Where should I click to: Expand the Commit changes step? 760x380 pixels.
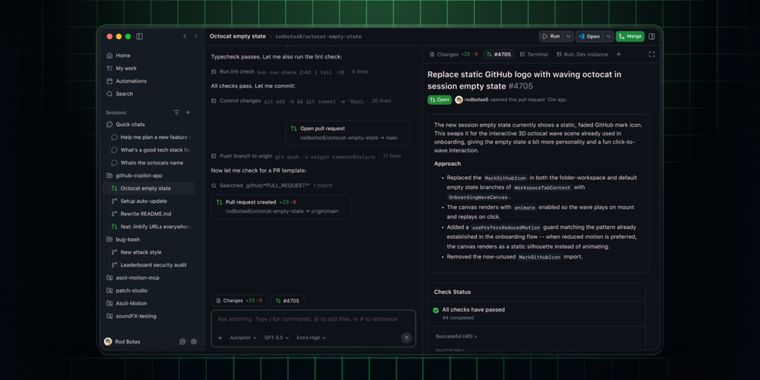pos(301,101)
